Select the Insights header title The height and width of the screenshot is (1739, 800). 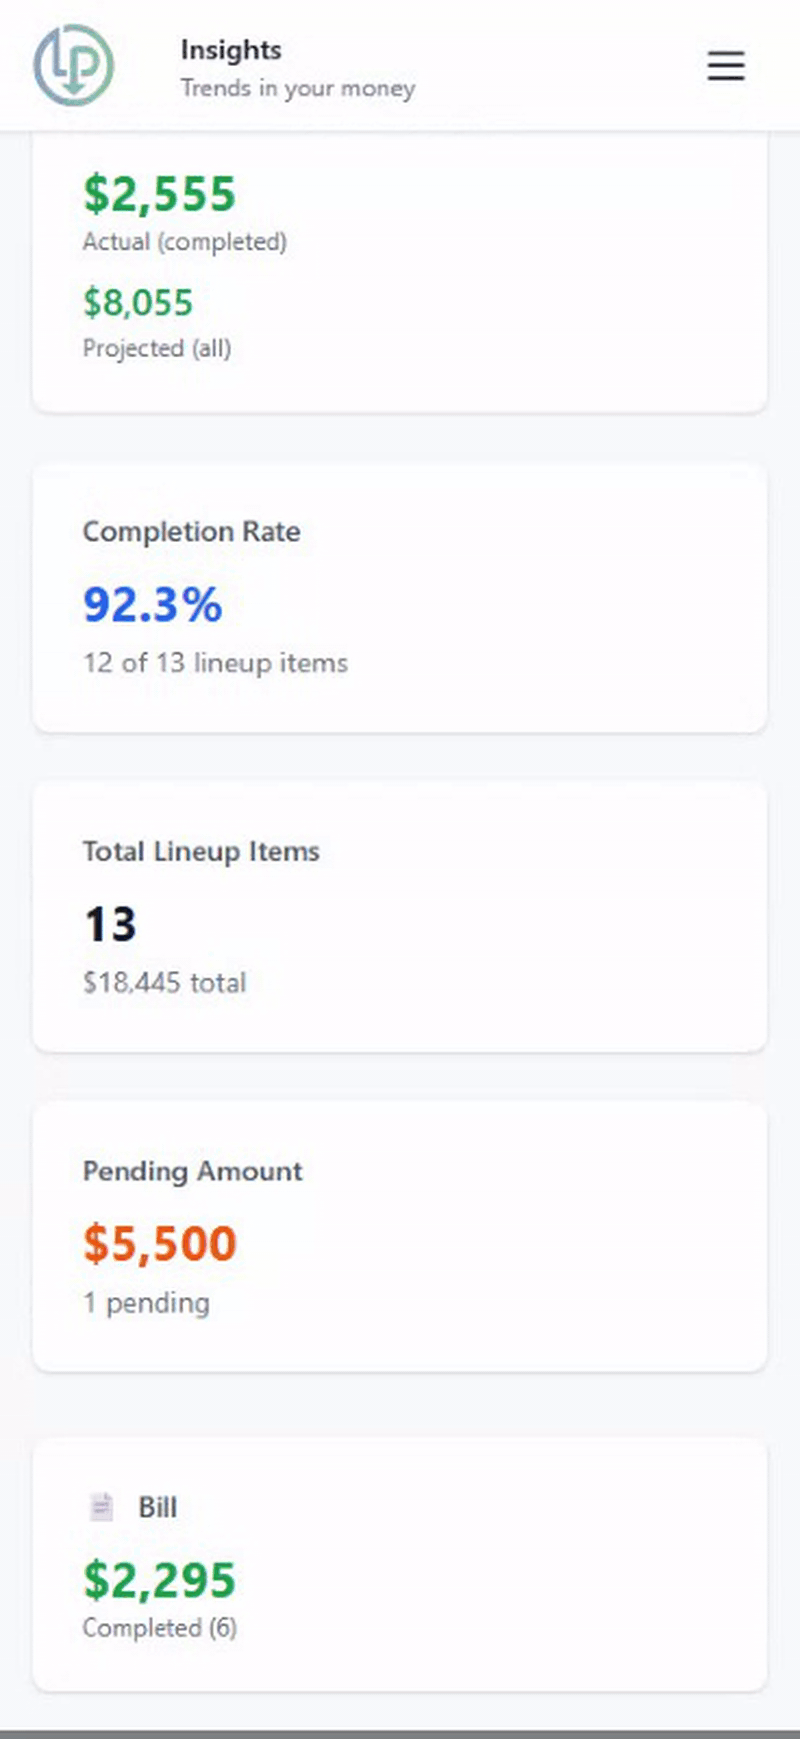click(230, 50)
